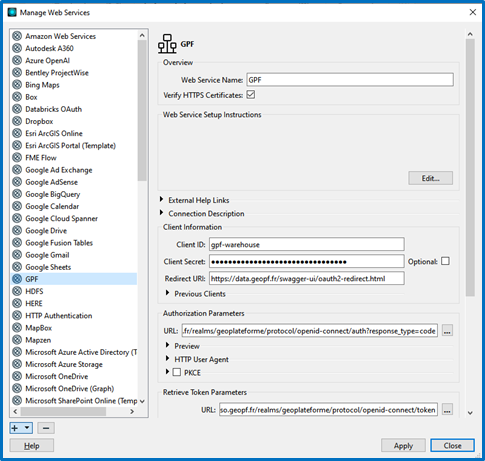Click the Authorization URL input field
The width and height of the screenshot is (485, 461).
click(x=310, y=331)
